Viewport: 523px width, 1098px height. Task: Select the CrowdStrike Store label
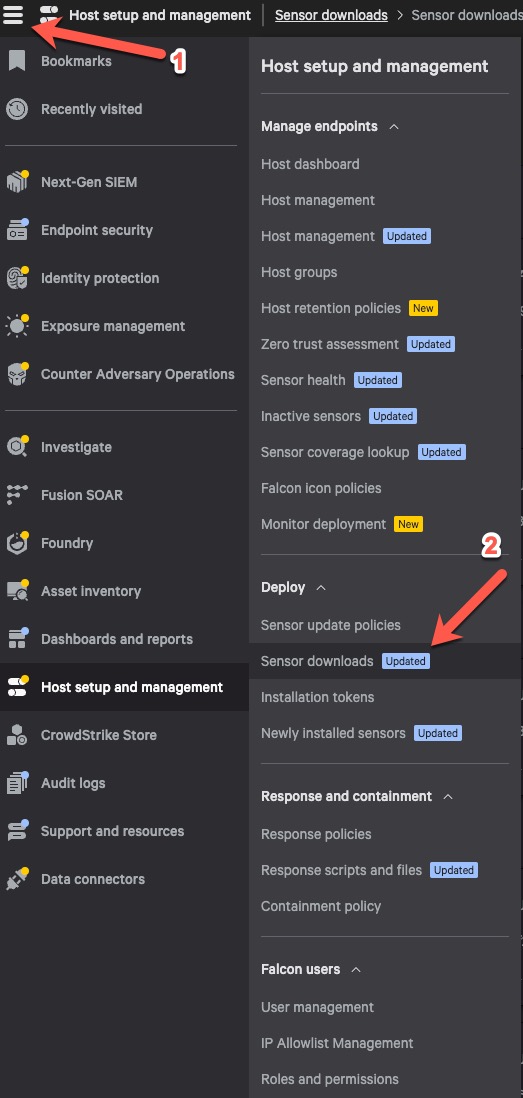click(99, 735)
